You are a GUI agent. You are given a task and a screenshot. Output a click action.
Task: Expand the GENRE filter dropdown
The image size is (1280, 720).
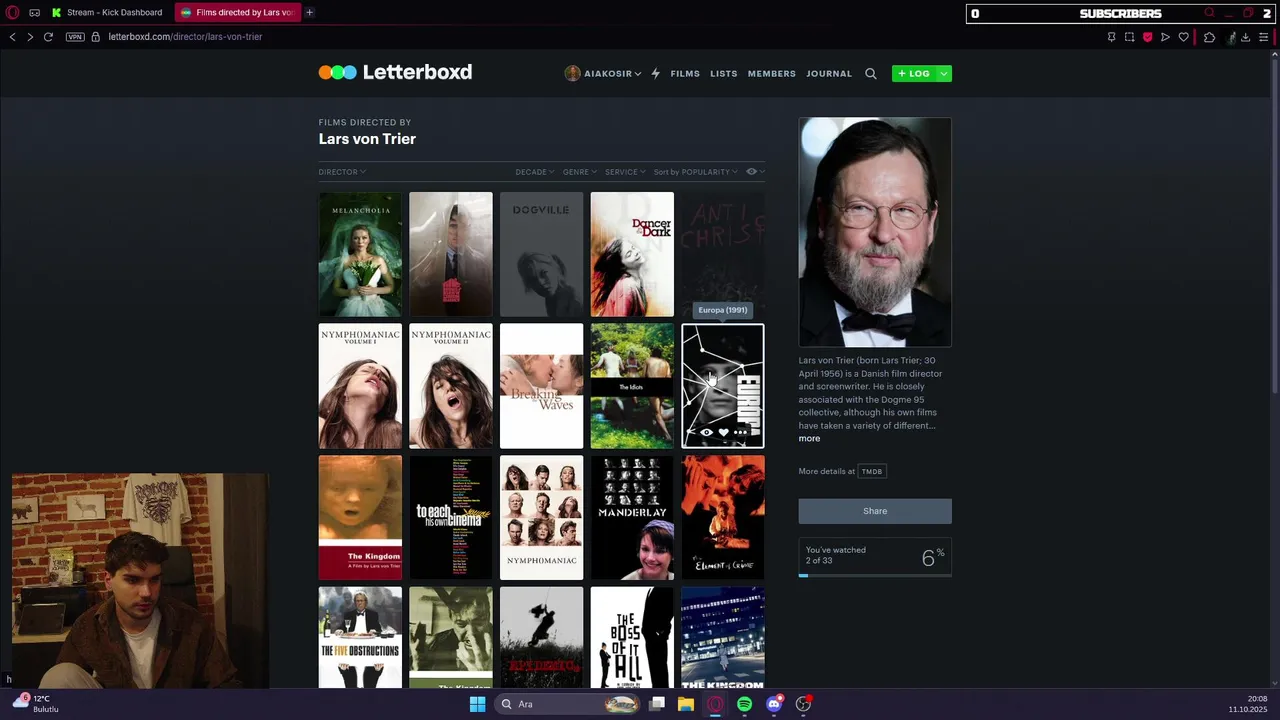click(x=580, y=172)
